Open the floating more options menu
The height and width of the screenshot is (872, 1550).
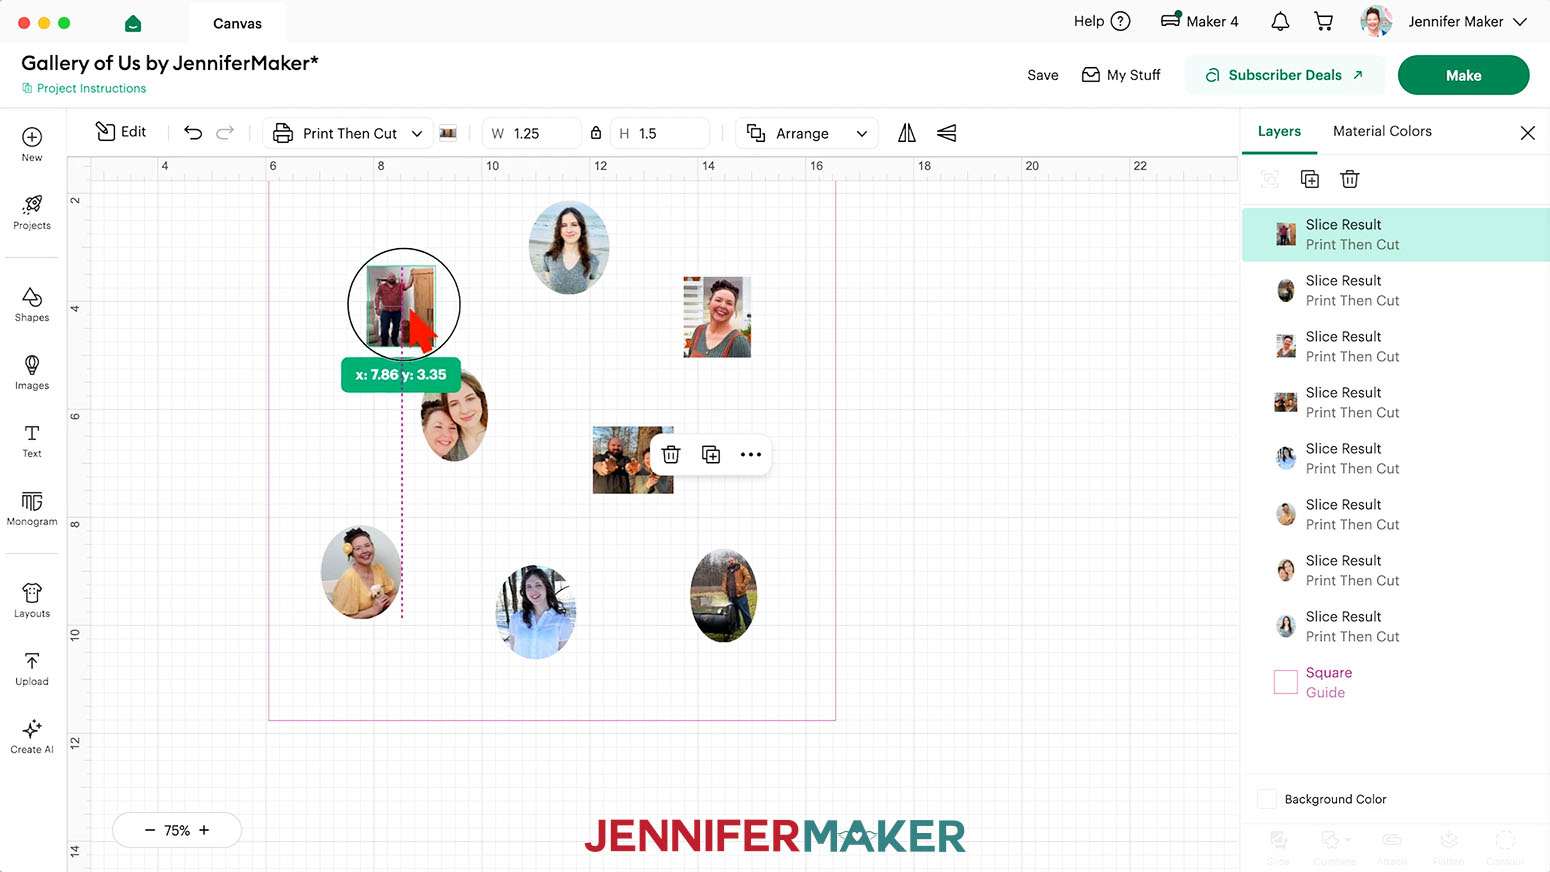point(751,455)
